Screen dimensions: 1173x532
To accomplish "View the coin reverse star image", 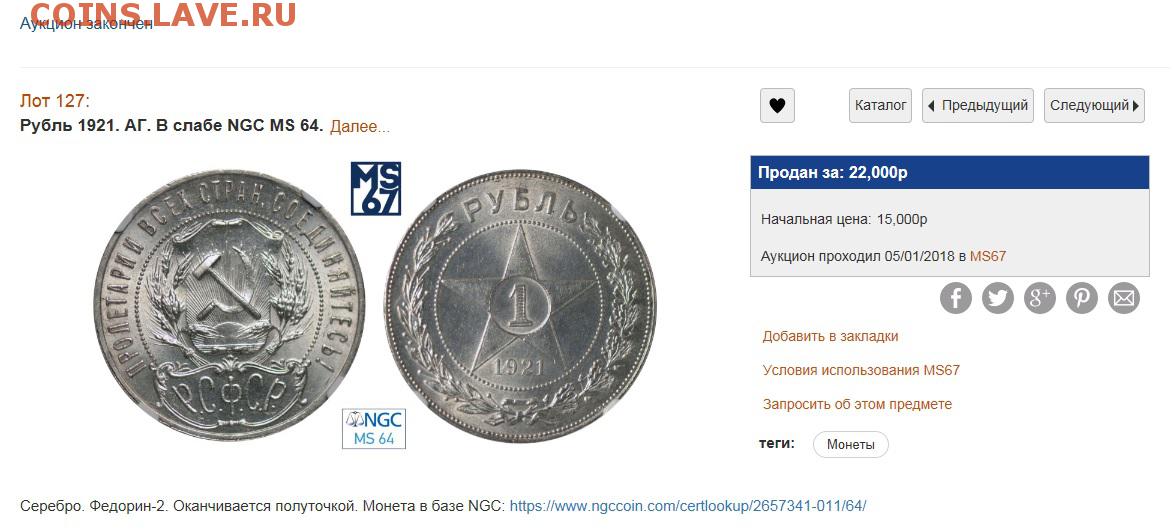I will [x=521, y=305].
